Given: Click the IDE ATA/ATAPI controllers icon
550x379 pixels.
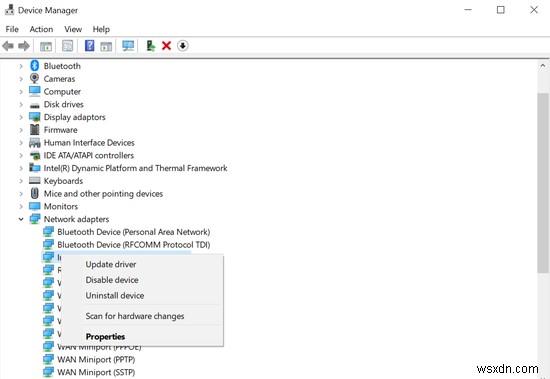Looking at the screenshot, I should (x=35, y=155).
